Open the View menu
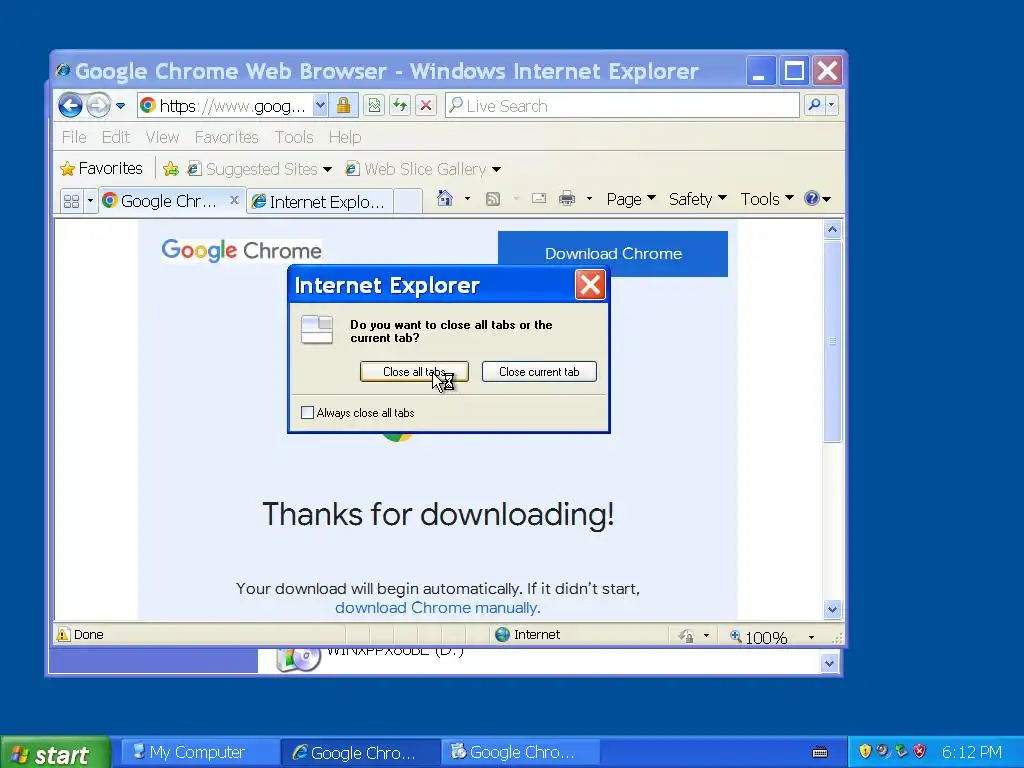Image resolution: width=1024 pixels, height=768 pixels. 162,137
